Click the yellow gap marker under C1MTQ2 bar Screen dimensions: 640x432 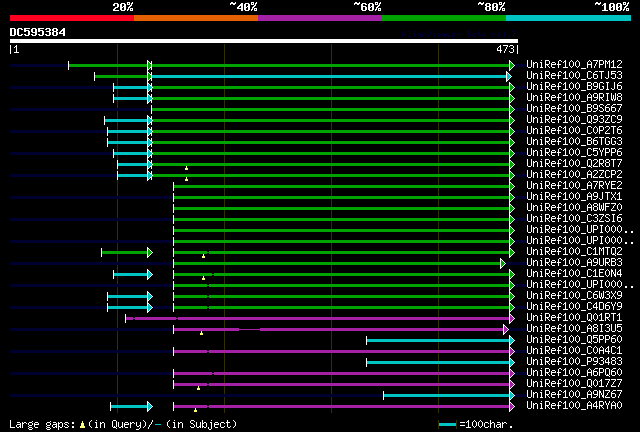click(203, 256)
